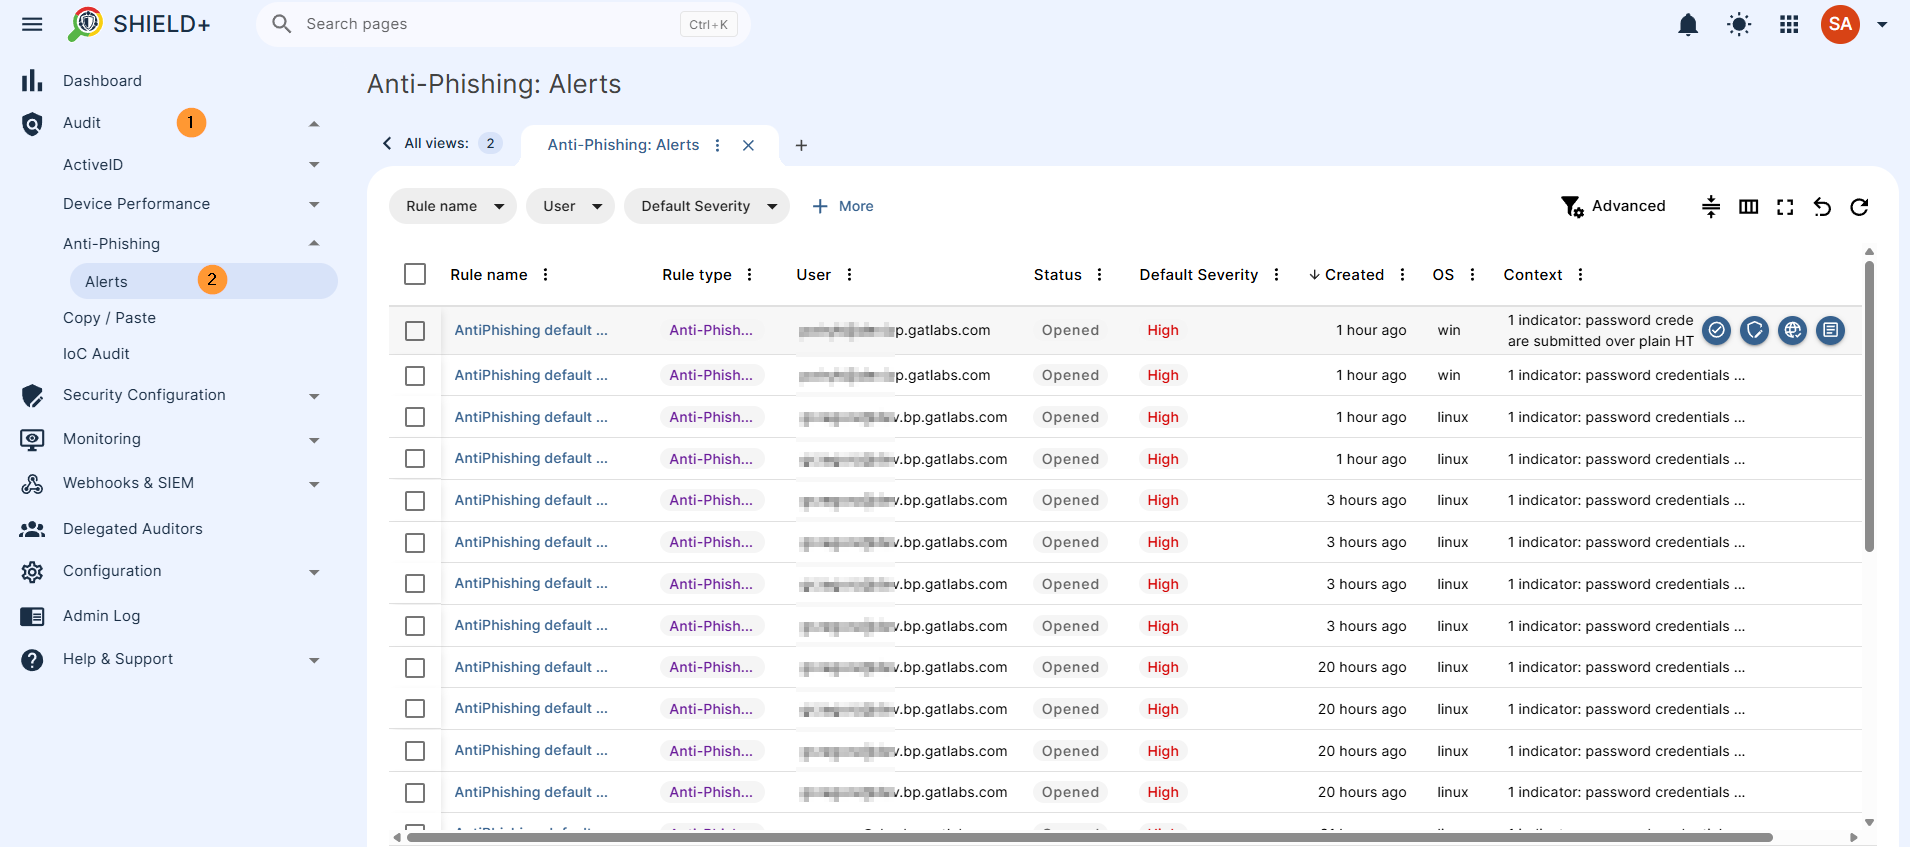Tick the checkbox of the first 3 hours ago row
Viewport: 1910px width, 847px height.
[x=415, y=501]
